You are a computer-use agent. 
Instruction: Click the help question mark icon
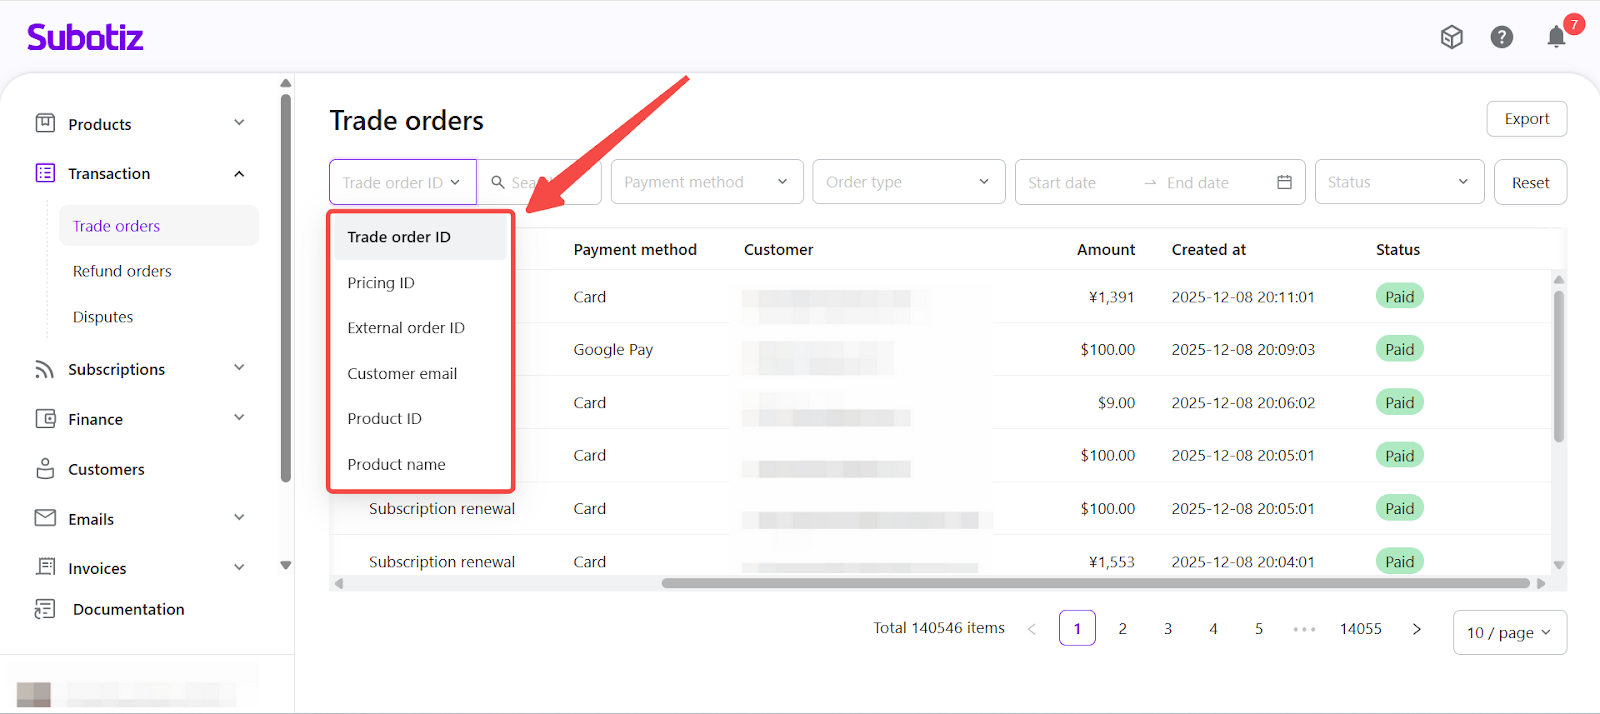coord(1501,38)
